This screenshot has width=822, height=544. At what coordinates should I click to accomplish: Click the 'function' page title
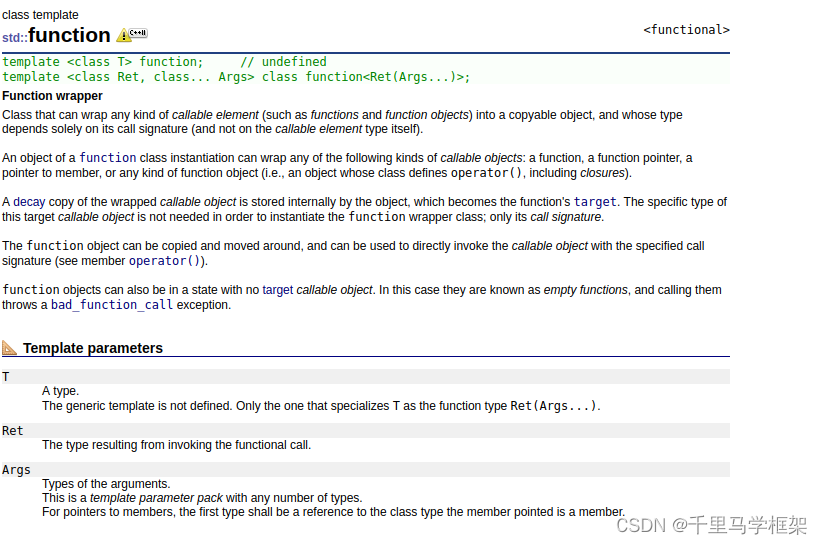click(x=69, y=35)
